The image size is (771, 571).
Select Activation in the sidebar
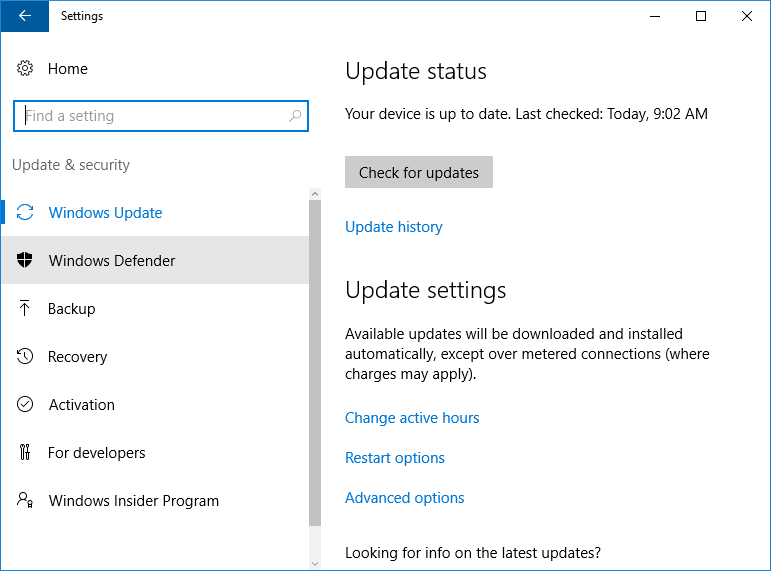[155, 404]
